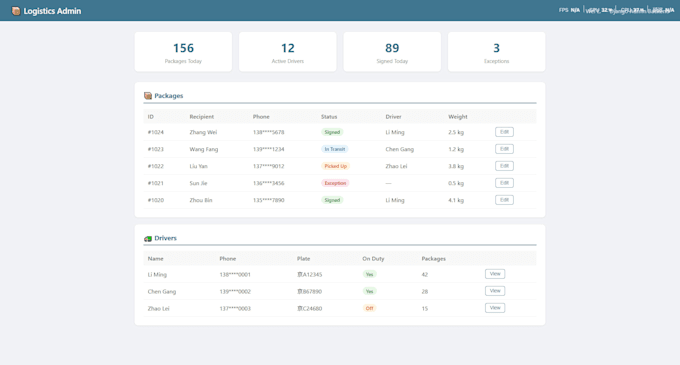The width and height of the screenshot is (680, 365).
Task: Click recipient name Liu Yan
Action: click(x=199, y=166)
